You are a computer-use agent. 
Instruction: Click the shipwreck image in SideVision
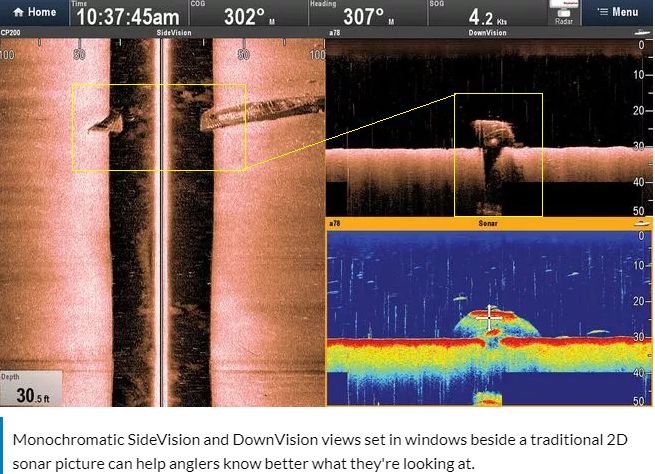coord(262,113)
